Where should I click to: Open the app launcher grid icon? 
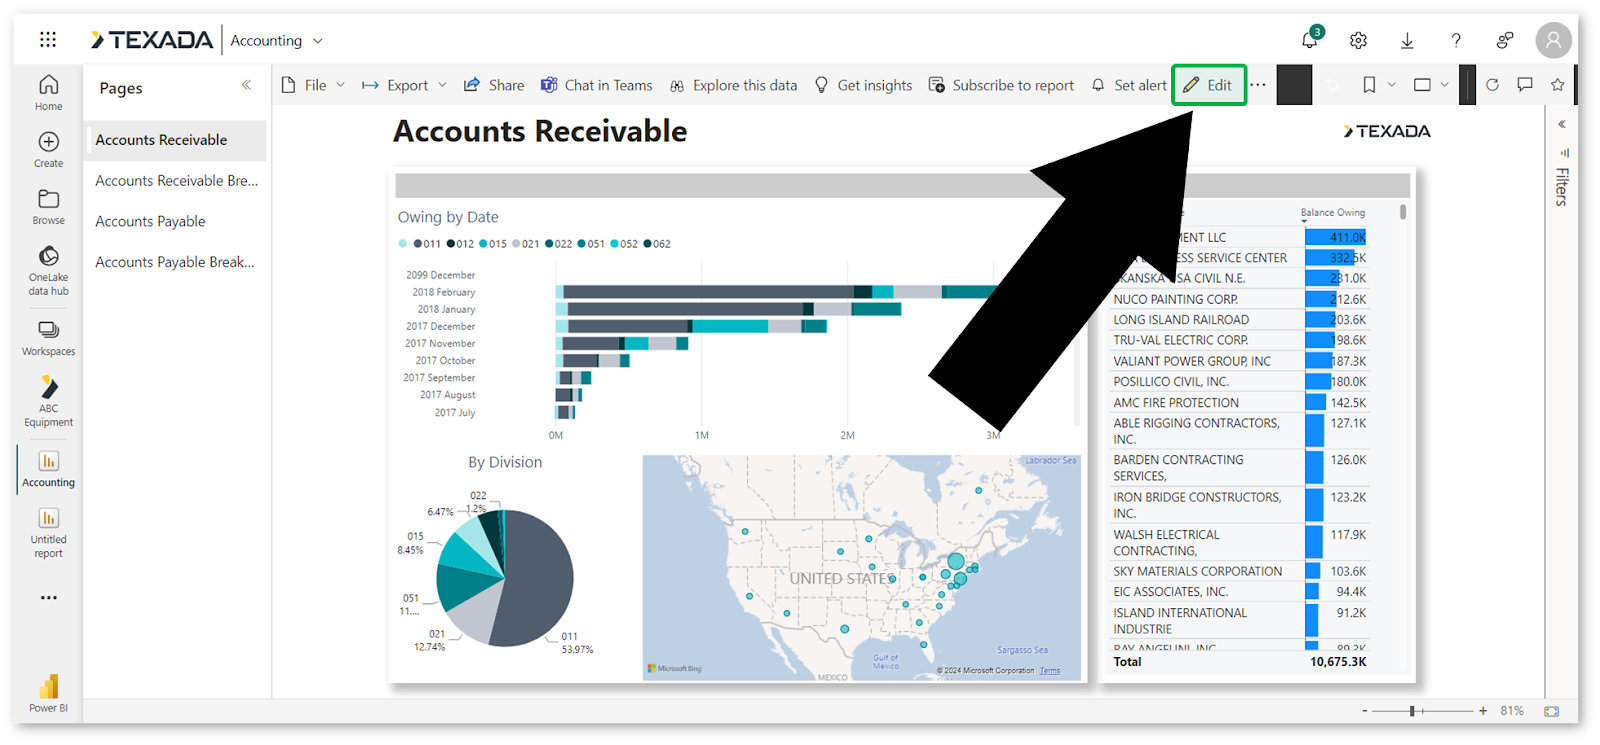click(47, 40)
